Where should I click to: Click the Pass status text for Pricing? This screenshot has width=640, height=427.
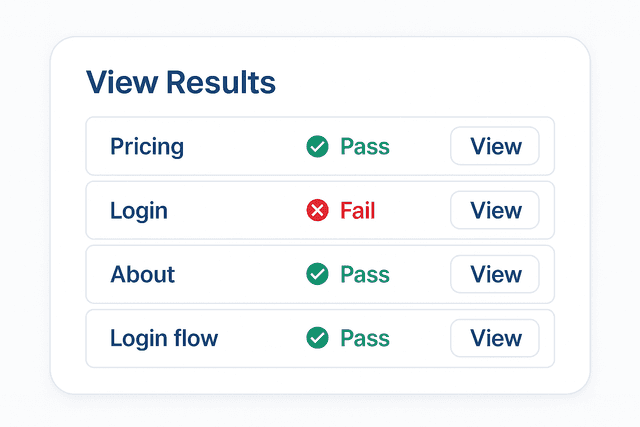pyautogui.click(x=365, y=147)
